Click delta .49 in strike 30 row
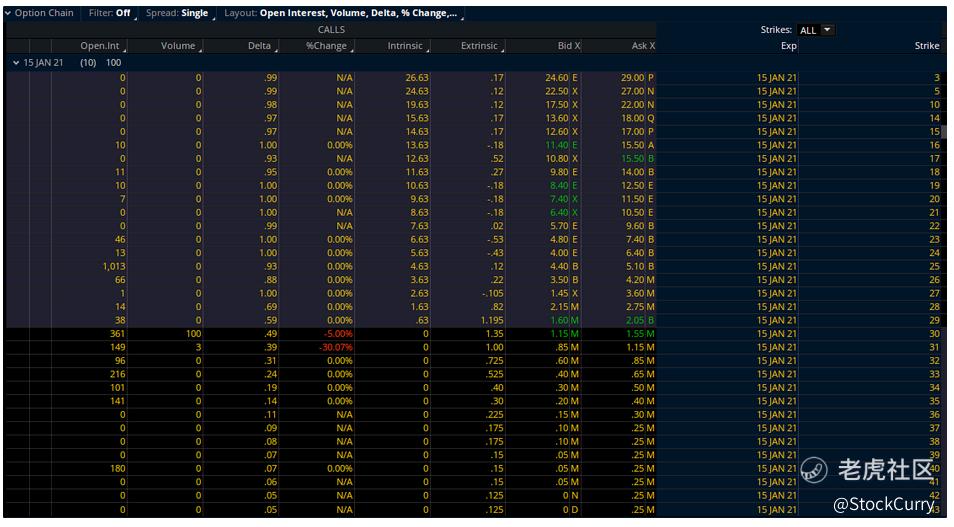 click(x=271, y=333)
